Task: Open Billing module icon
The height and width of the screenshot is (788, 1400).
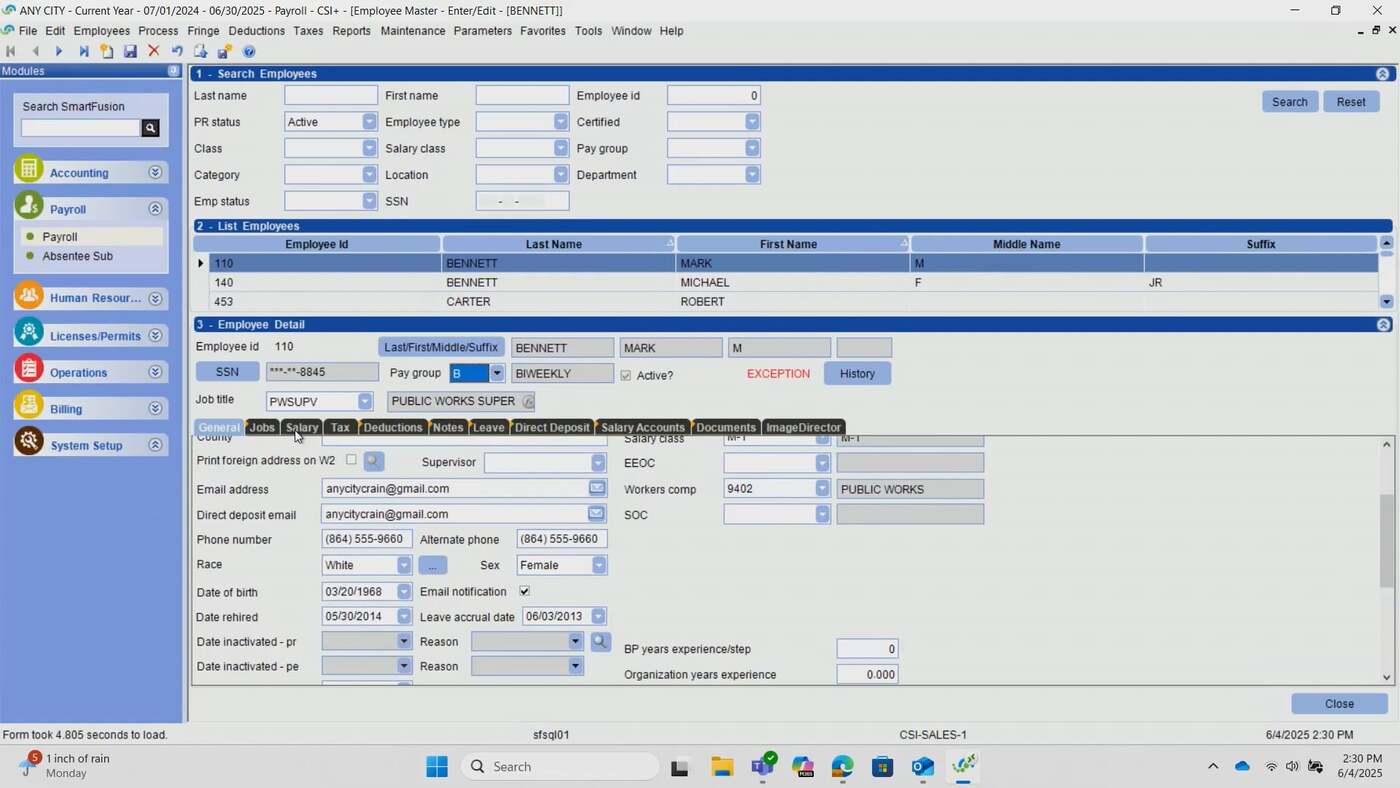Action: pyautogui.click(x=29, y=407)
